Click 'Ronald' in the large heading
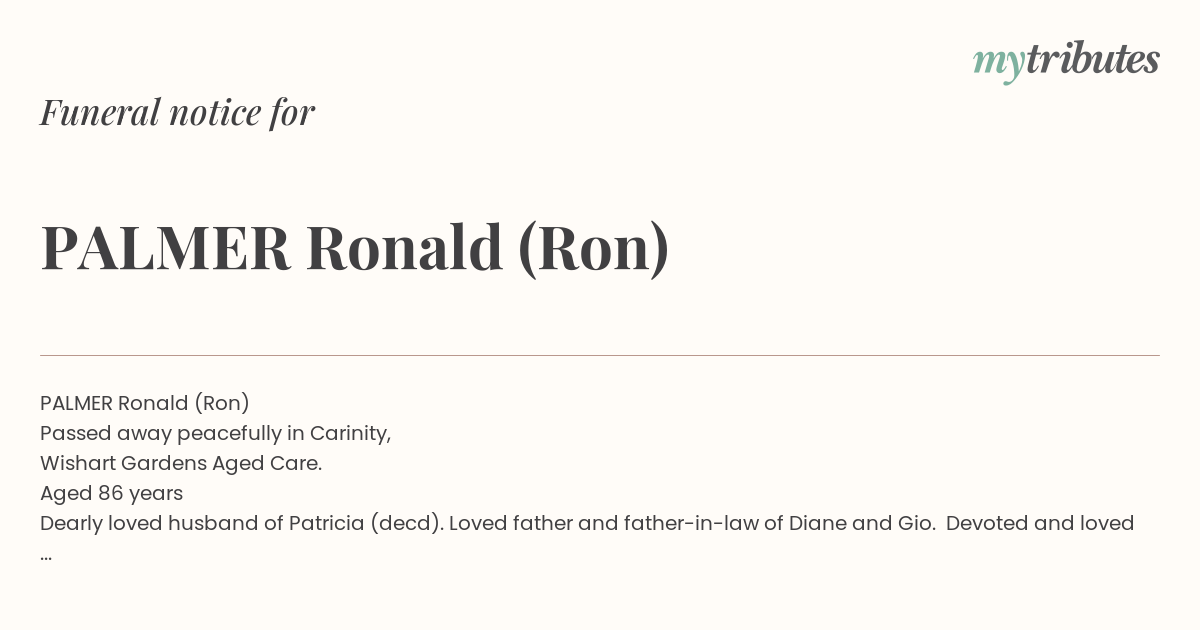This screenshot has height=630, width=1200. pos(404,248)
